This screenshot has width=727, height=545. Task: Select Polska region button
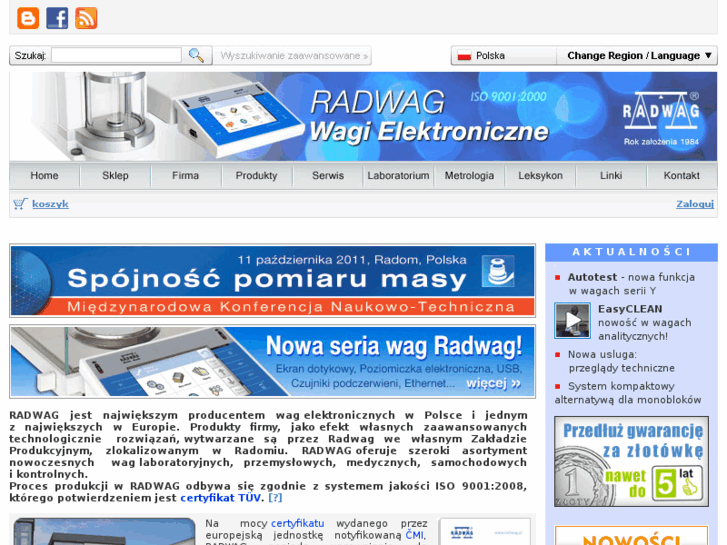point(503,56)
